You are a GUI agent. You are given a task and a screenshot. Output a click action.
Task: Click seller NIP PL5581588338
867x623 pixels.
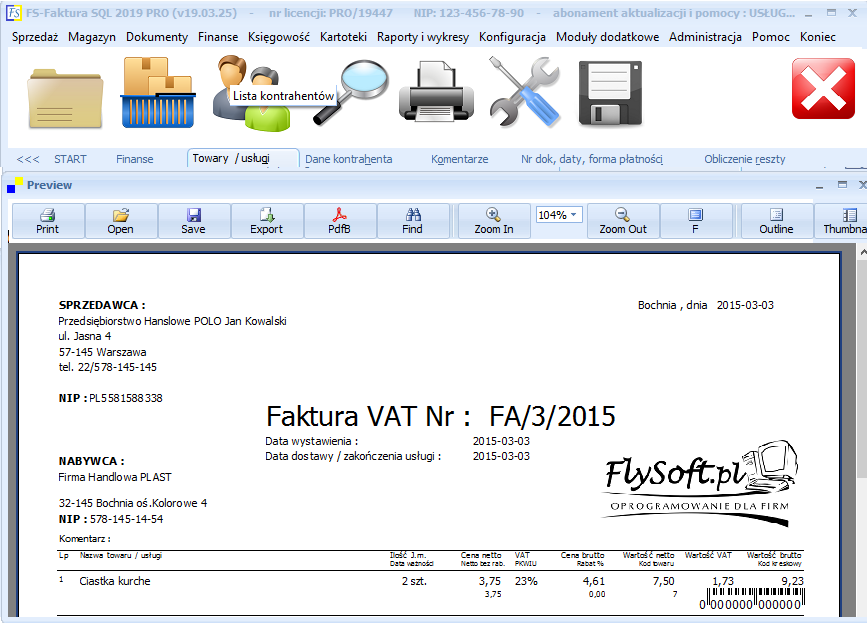[126, 398]
